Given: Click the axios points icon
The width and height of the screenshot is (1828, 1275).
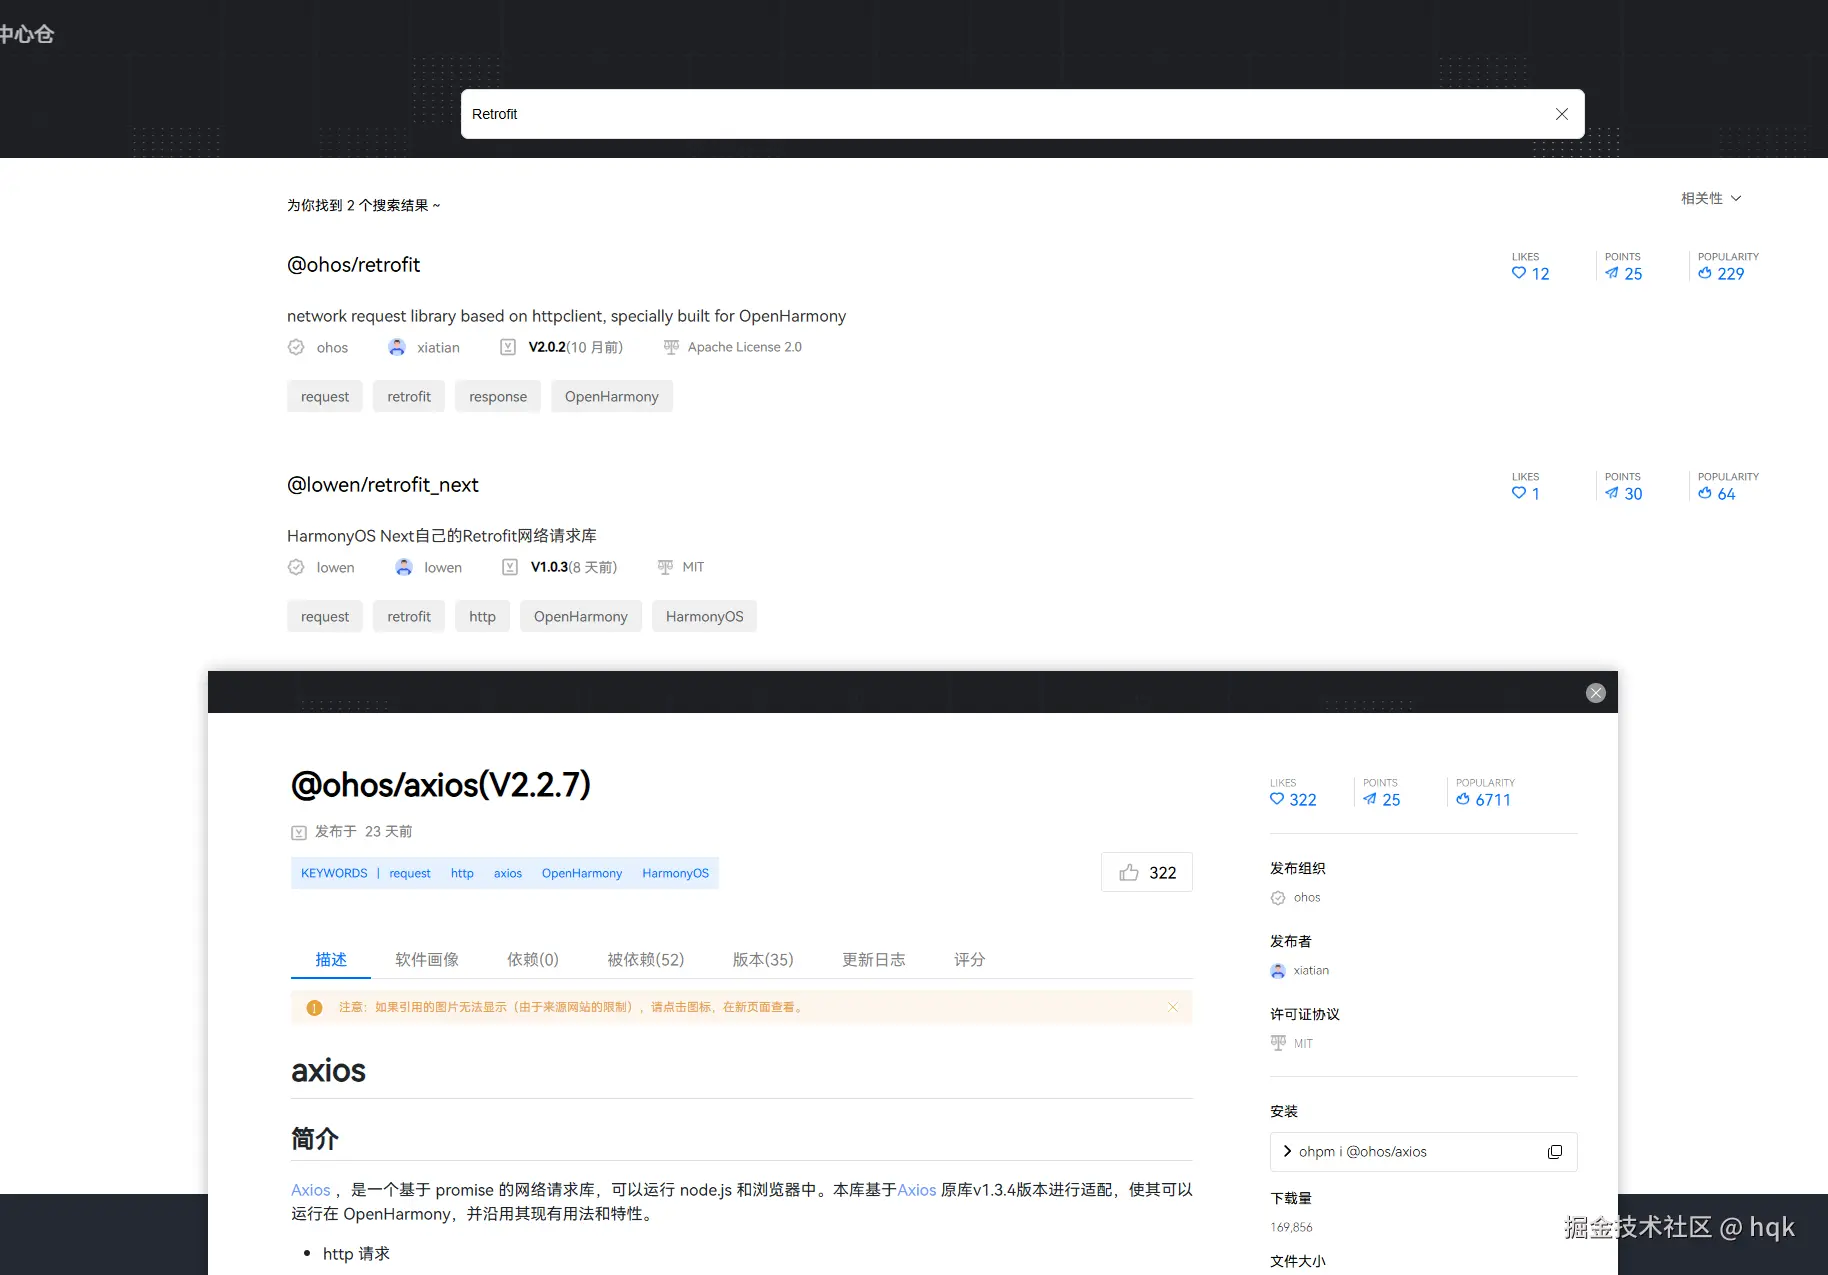Looking at the screenshot, I should 1370,799.
